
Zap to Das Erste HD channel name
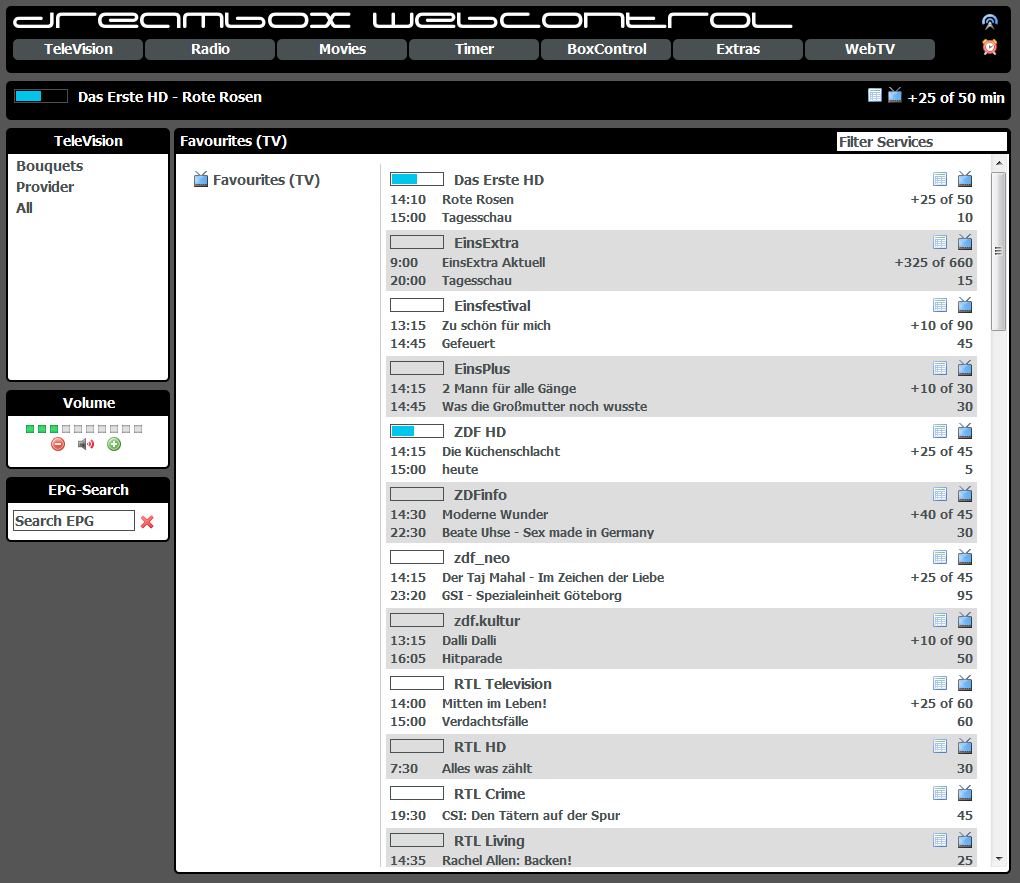point(499,180)
